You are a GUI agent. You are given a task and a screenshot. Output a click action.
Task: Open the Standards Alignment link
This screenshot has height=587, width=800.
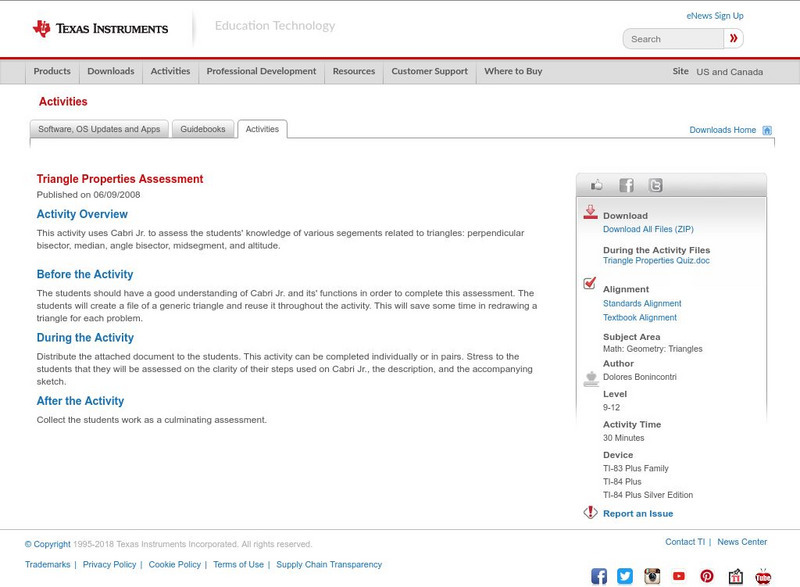642,303
